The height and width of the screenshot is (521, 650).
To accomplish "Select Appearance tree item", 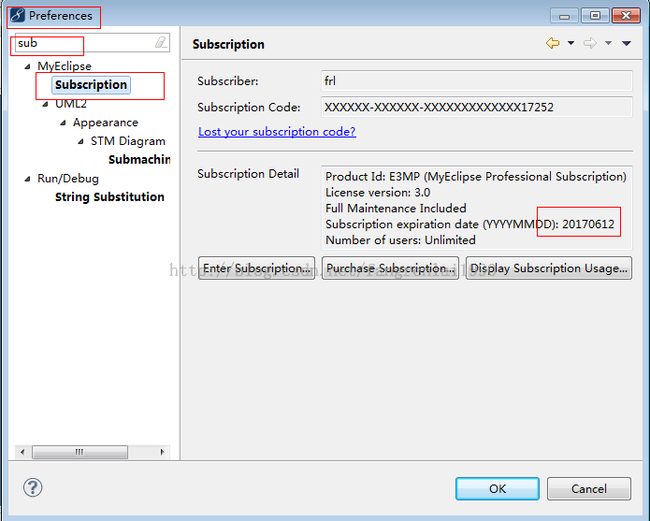I will click(105, 122).
